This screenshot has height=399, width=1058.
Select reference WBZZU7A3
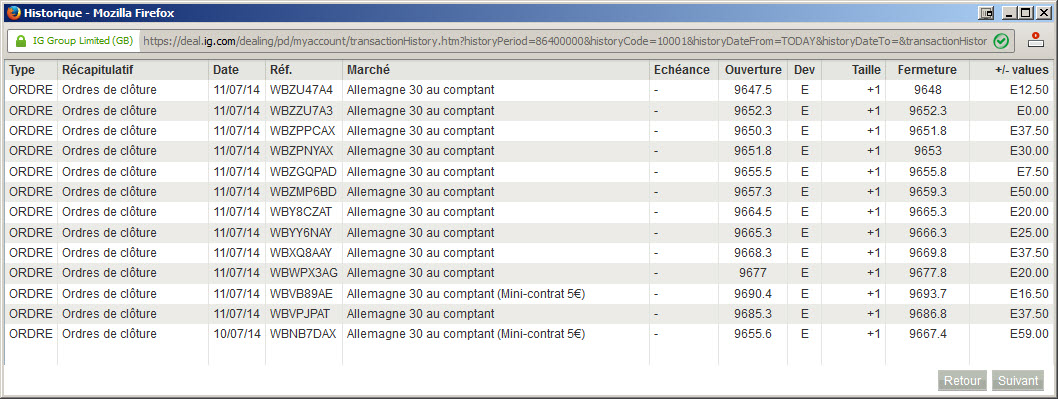coord(301,111)
